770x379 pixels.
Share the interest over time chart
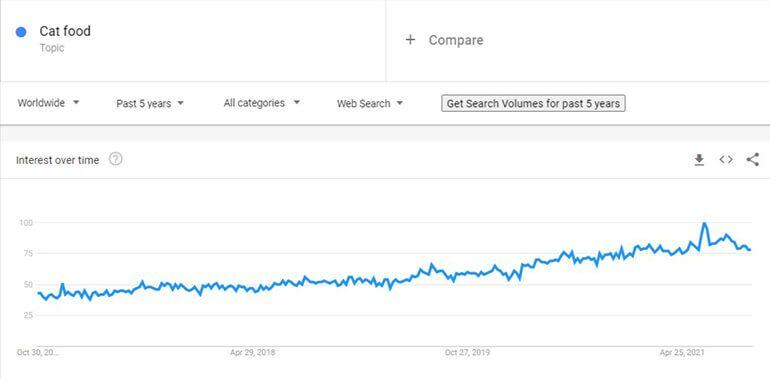[x=752, y=160]
